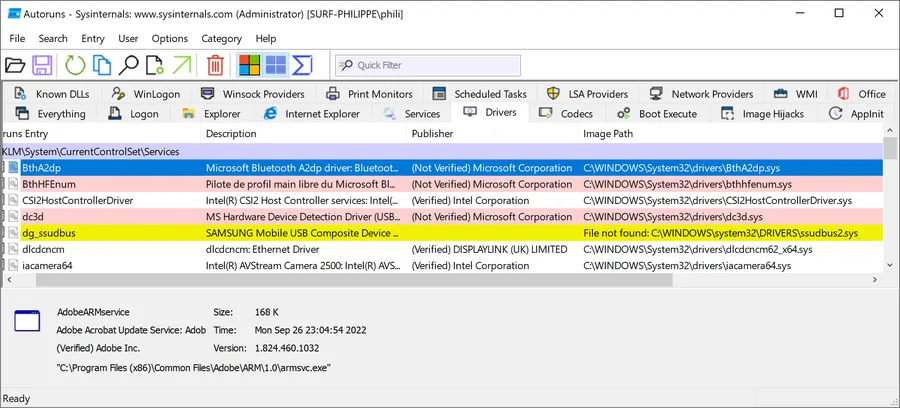Select the CSI2HostControllerDriver entry
Viewport: 900px width, 408px height.
[x=442, y=201]
